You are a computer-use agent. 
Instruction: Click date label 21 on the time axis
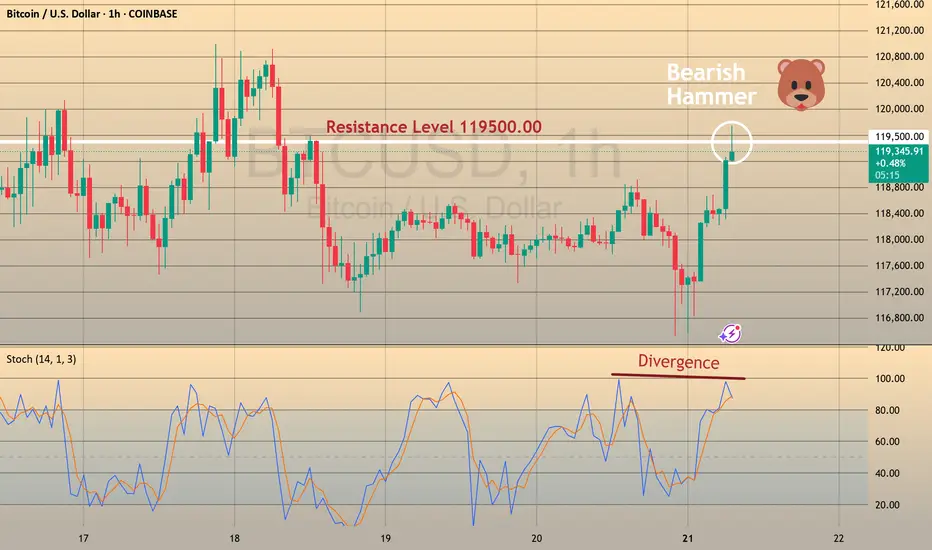(x=688, y=539)
